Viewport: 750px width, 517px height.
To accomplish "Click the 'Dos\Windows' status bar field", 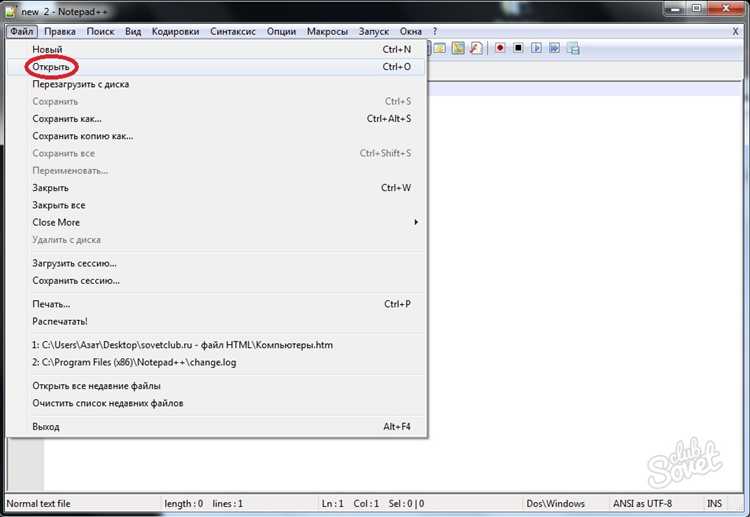I will [x=555, y=504].
